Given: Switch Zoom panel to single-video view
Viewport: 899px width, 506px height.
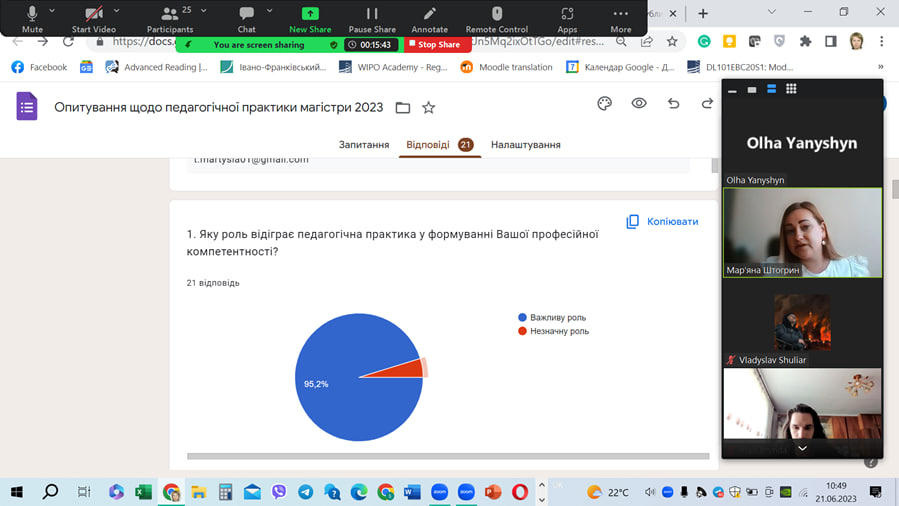Looking at the screenshot, I should 752,89.
